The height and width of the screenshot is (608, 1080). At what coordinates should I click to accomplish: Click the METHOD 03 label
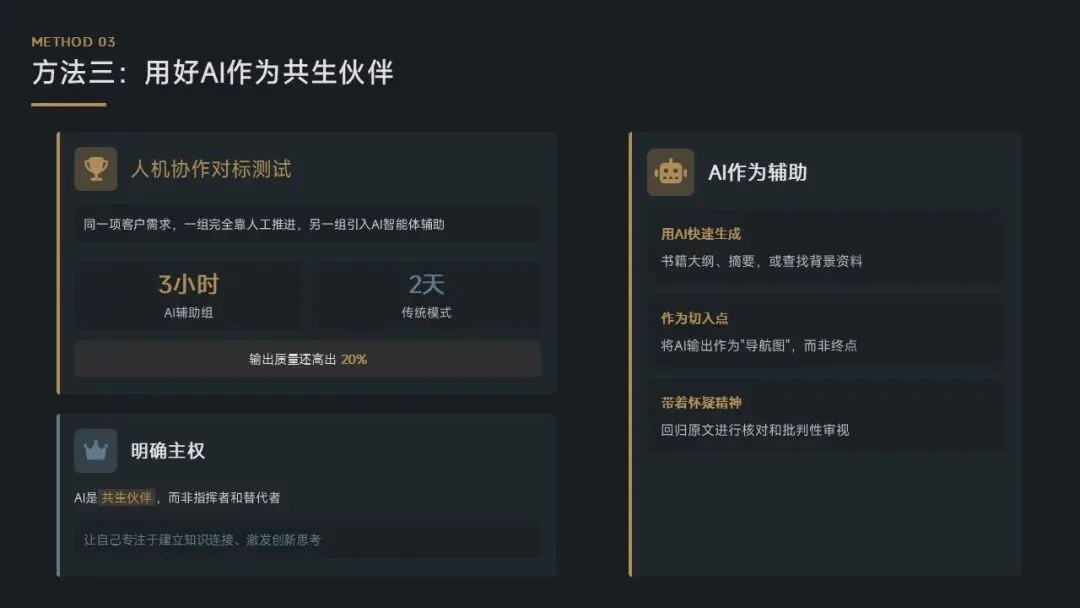73,41
